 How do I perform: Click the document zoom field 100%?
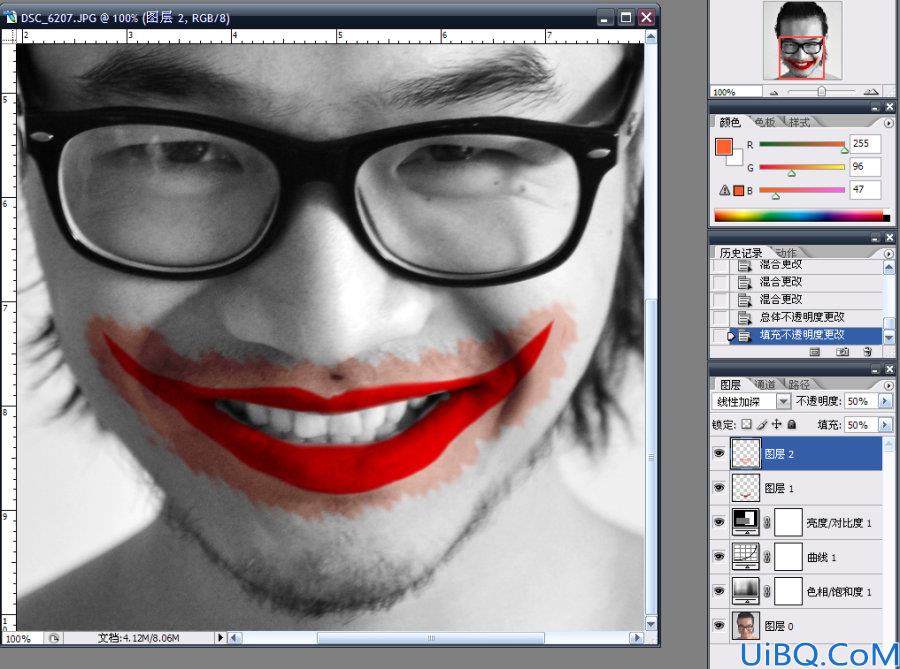pyautogui.click(x=23, y=638)
